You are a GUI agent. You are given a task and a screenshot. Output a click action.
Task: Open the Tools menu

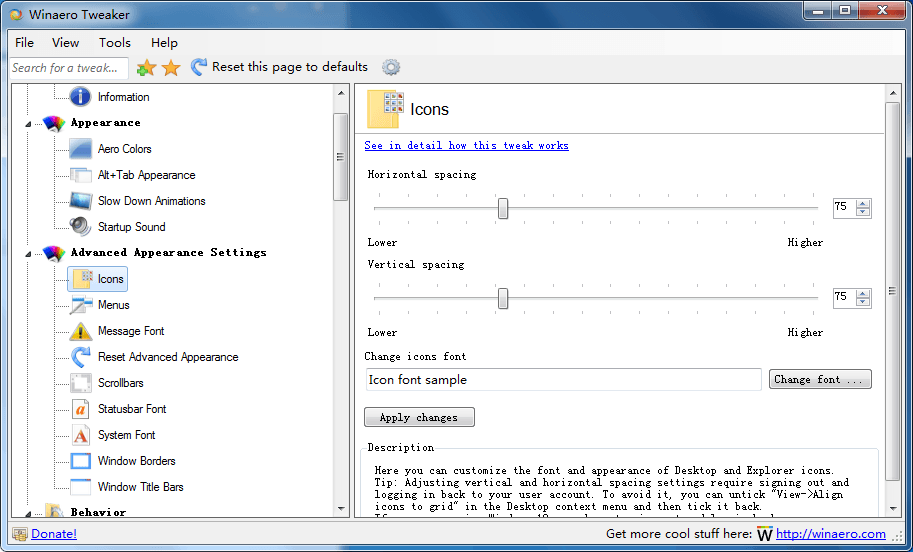[x=115, y=43]
